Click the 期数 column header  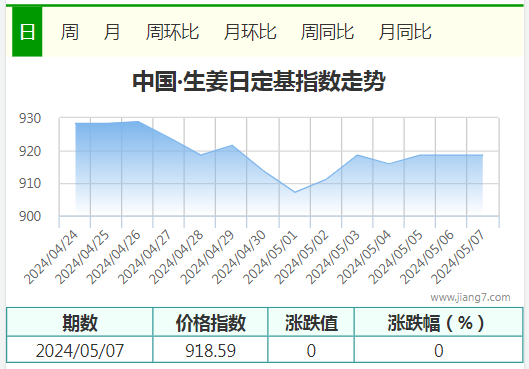[x=80, y=322]
